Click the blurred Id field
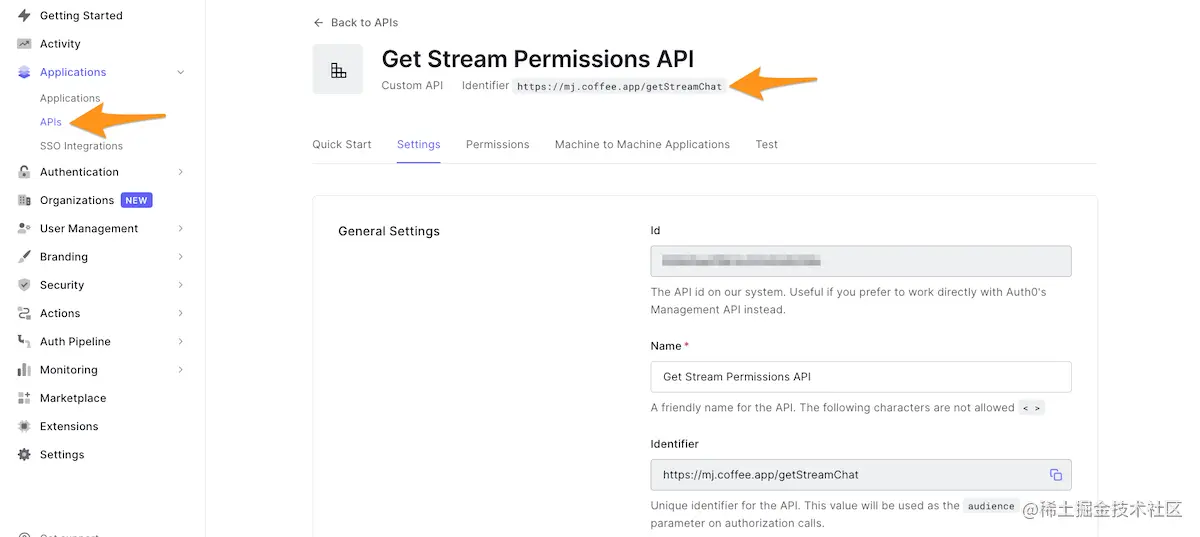Viewport: 1200px width, 537px height. point(861,261)
